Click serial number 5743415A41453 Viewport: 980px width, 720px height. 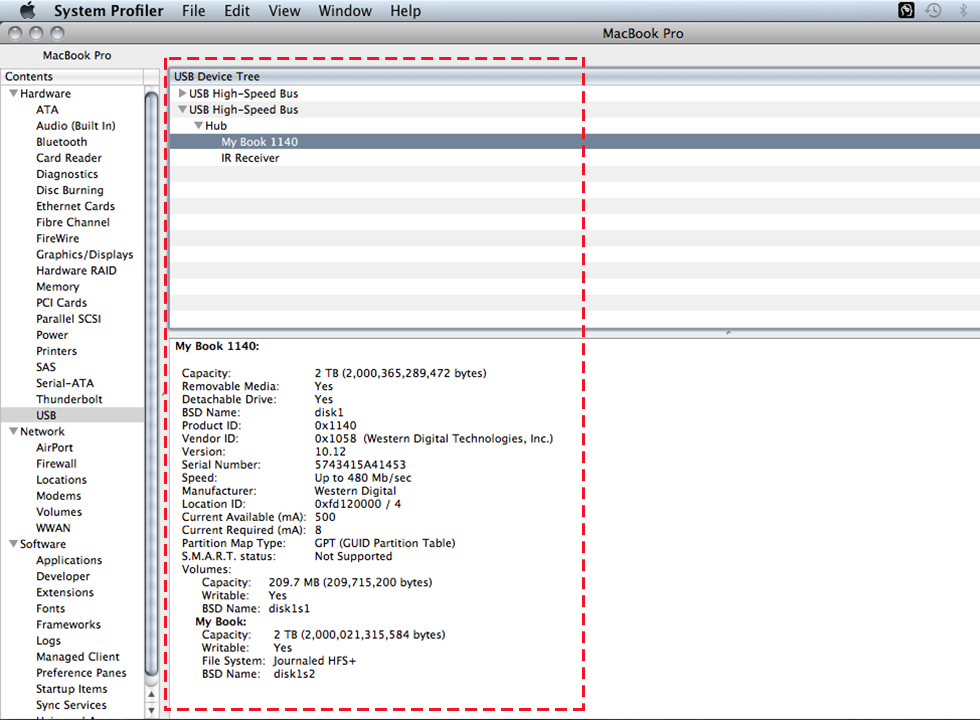[x=360, y=464]
